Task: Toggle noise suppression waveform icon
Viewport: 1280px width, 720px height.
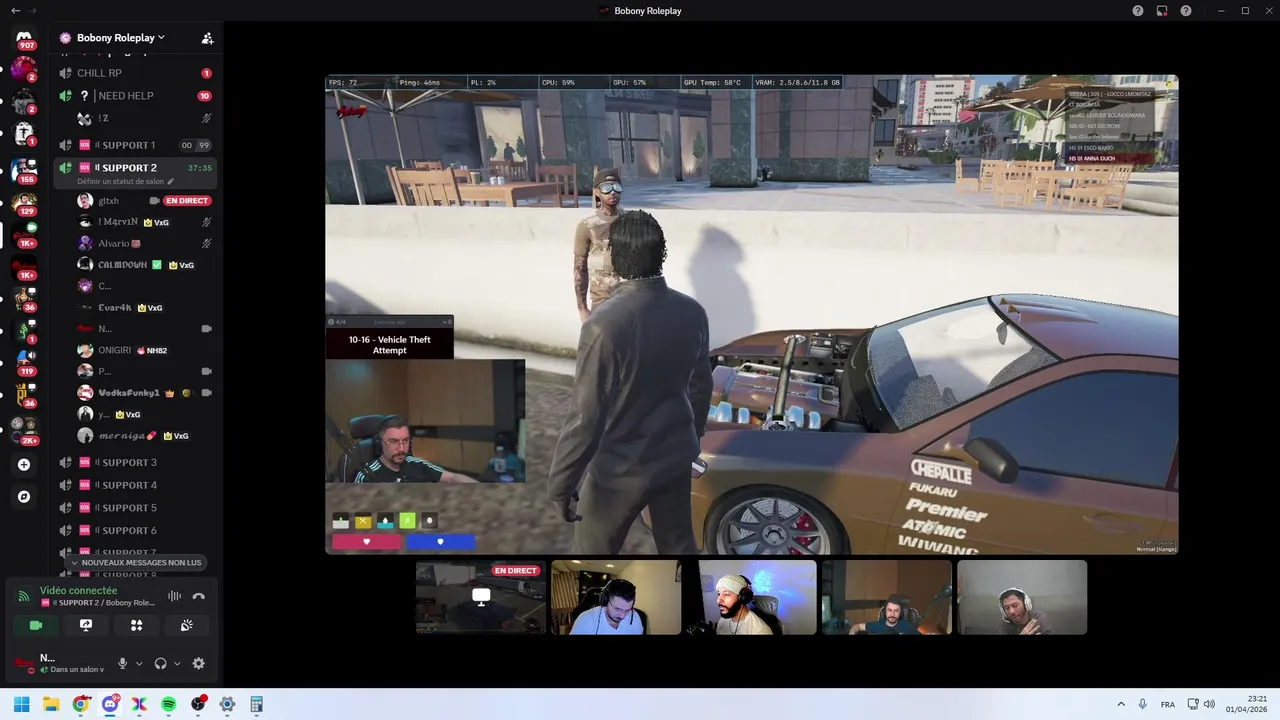Action: [174, 596]
